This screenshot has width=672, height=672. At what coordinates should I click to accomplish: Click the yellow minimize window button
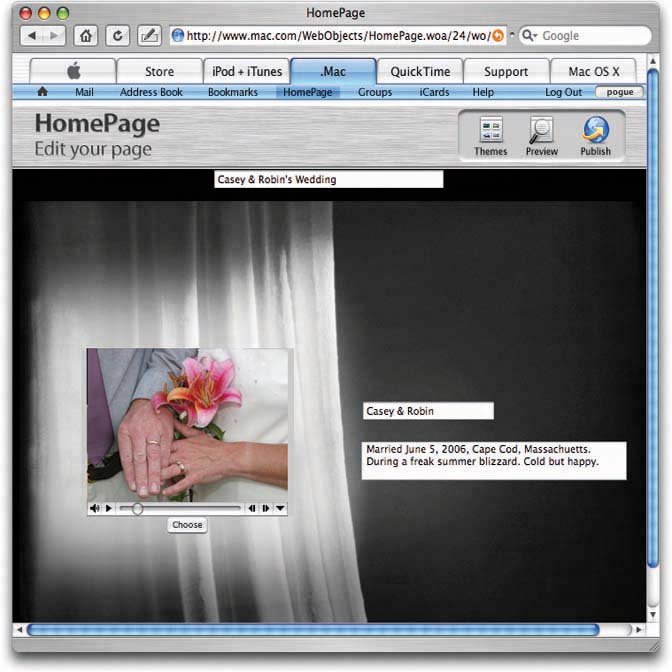click(44, 13)
